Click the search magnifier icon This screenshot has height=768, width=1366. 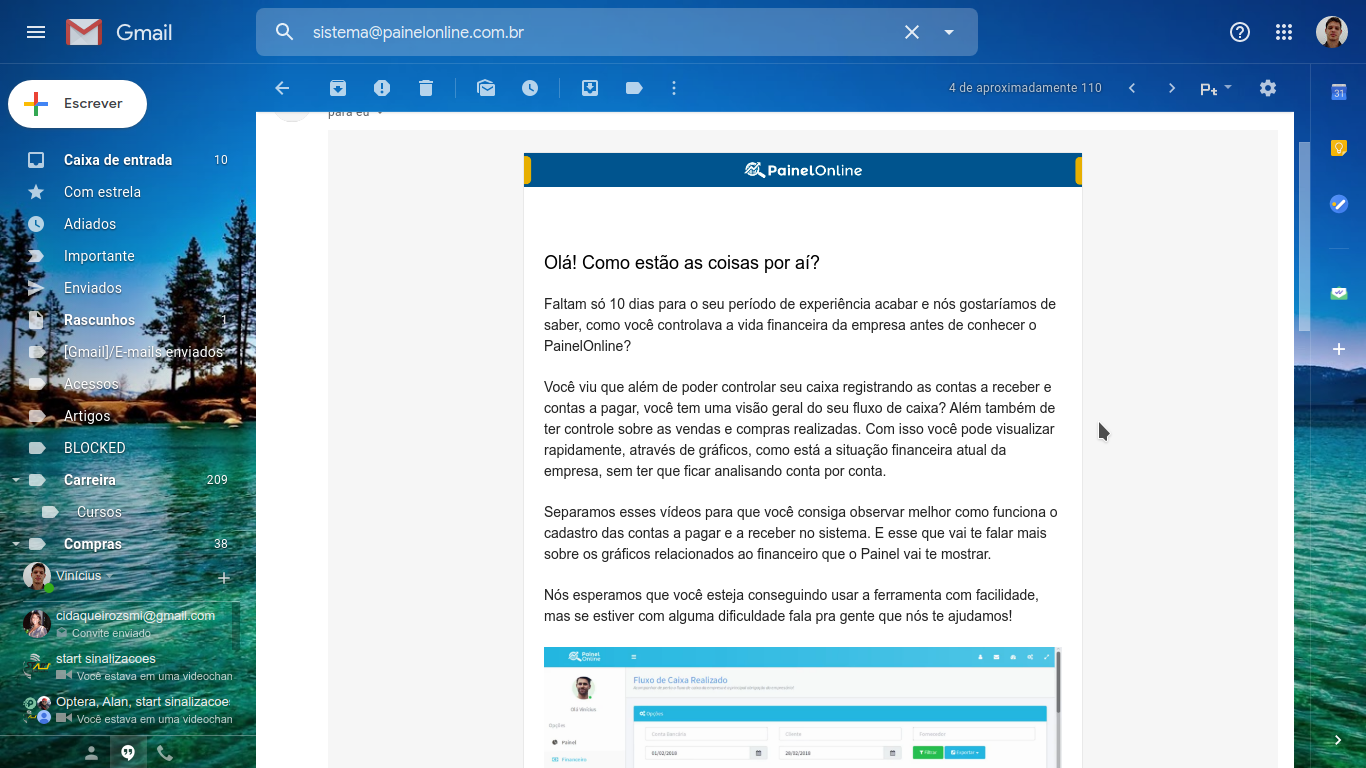click(x=285, y=32)
